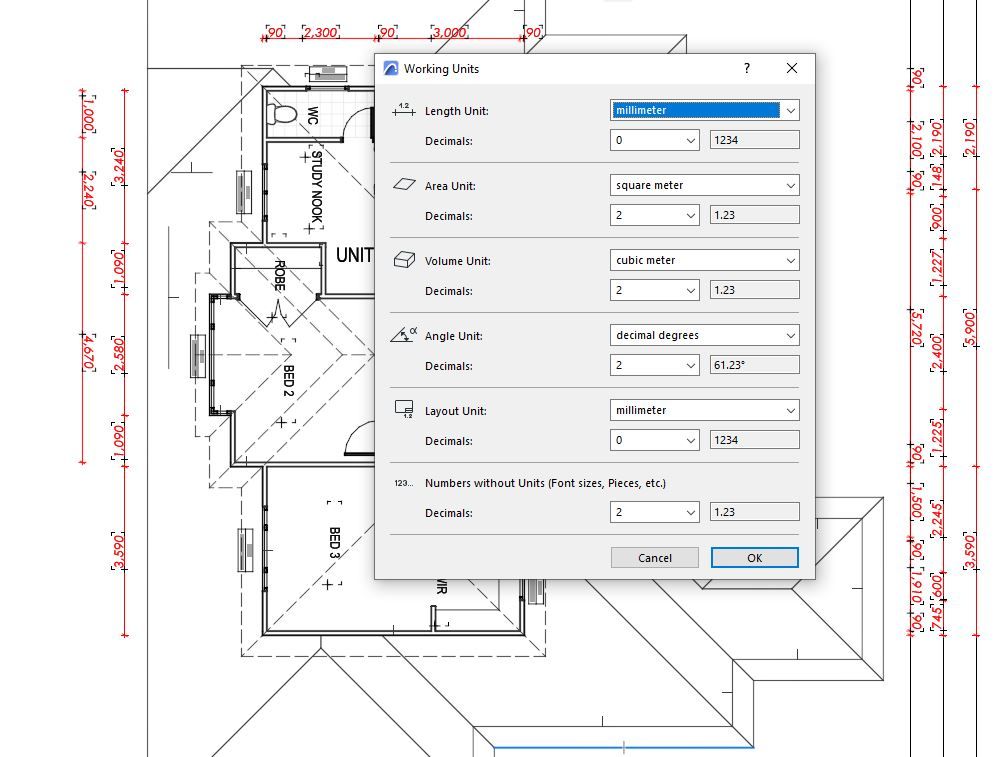Open the Volume Unit cubic meter dropdown
Screen dimensions: 996x757
coord(704,260)
